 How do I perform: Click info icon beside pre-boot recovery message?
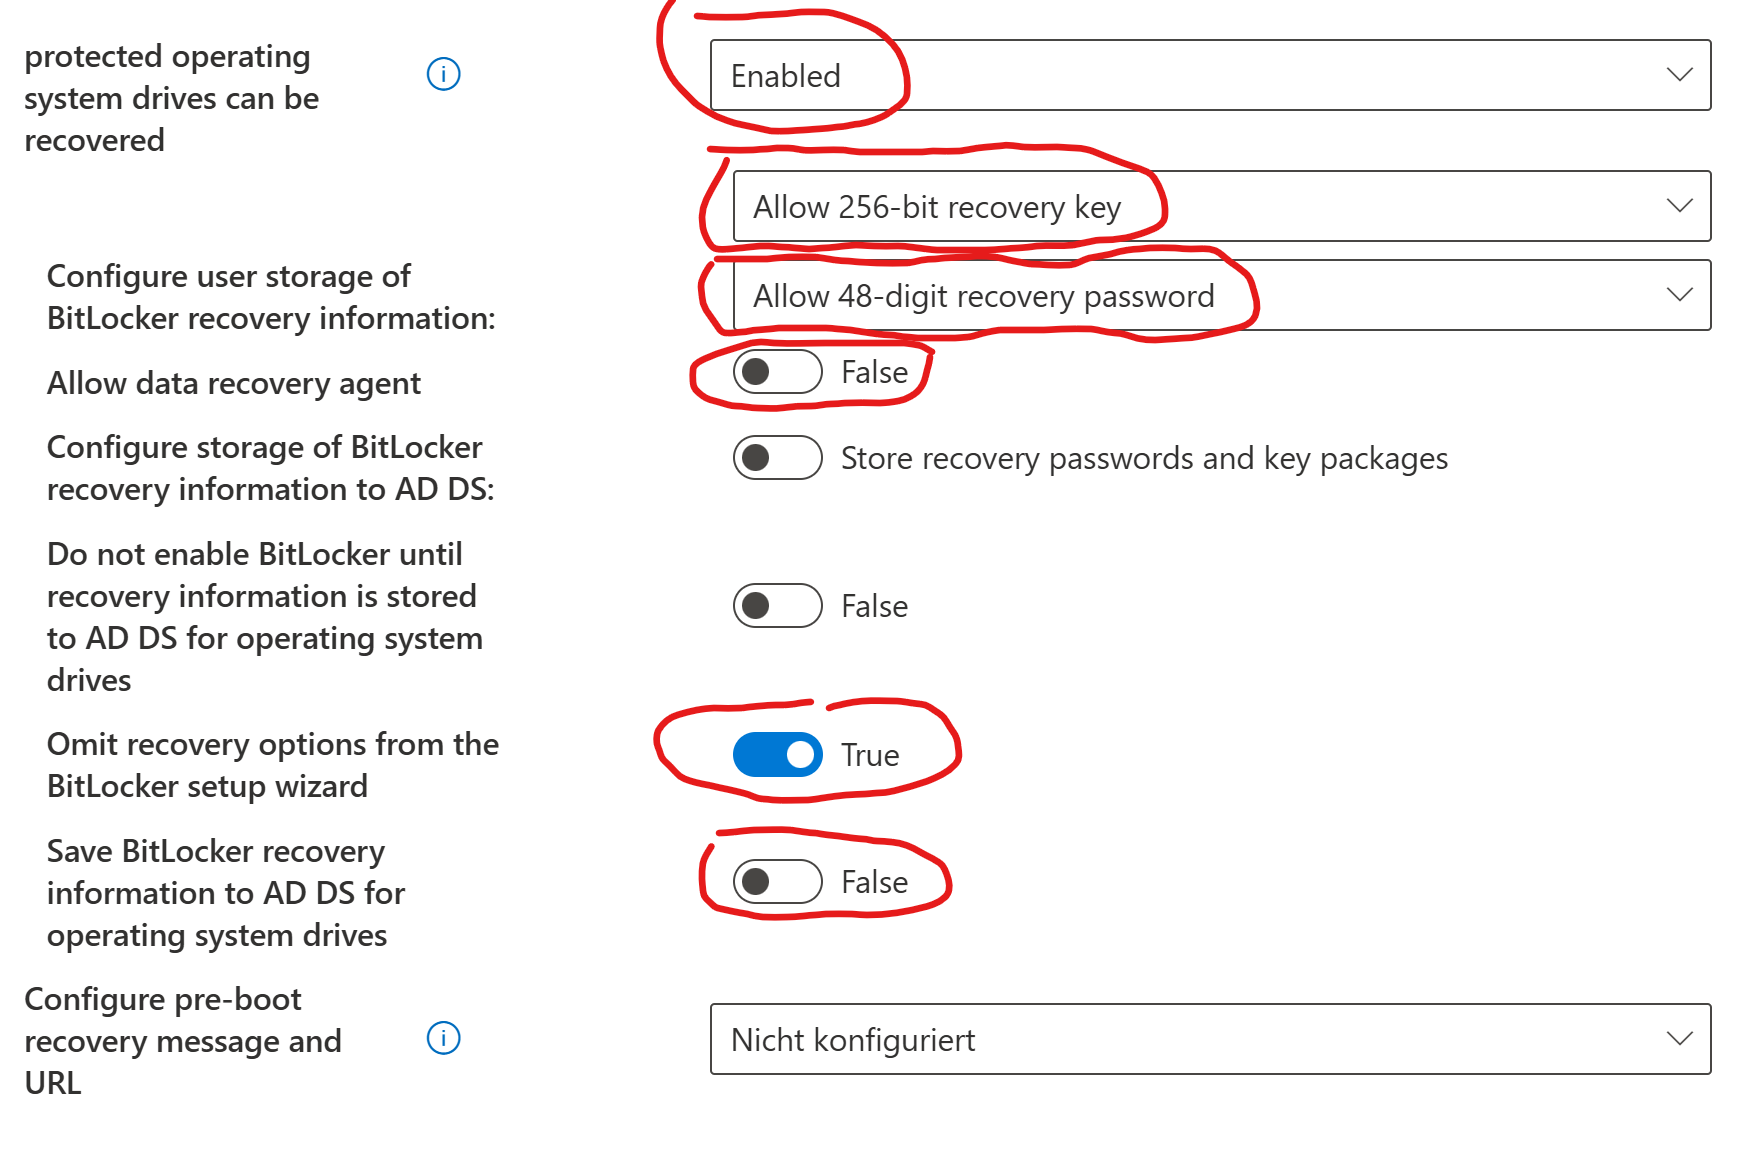point(443,1039)
